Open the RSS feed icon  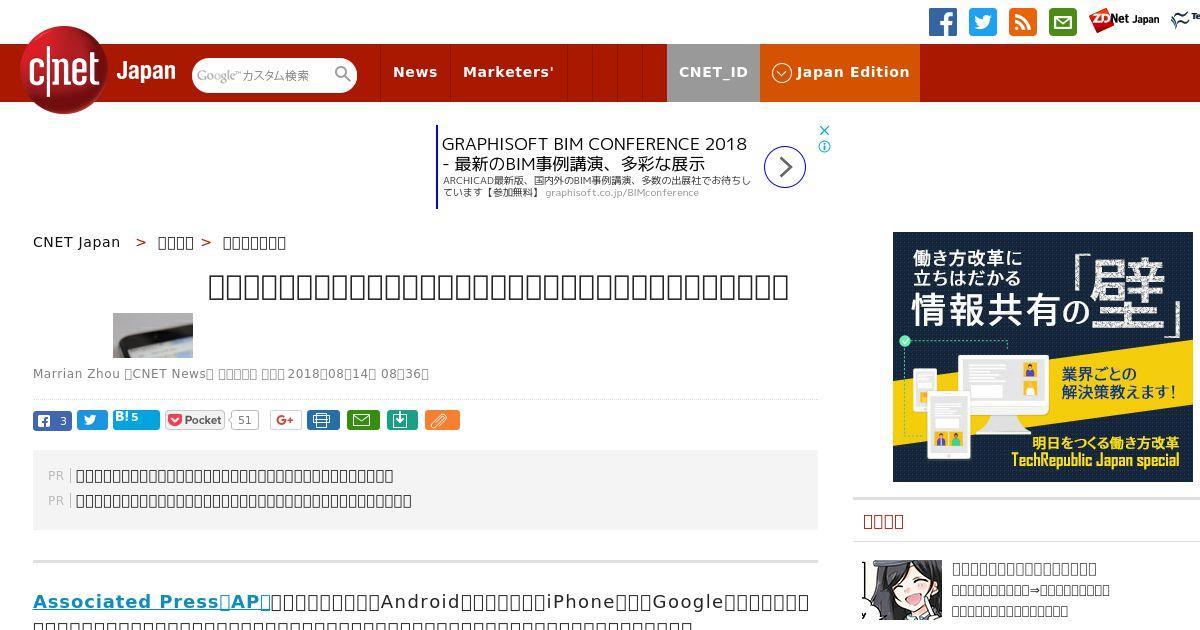click(x=1023, y=22)
